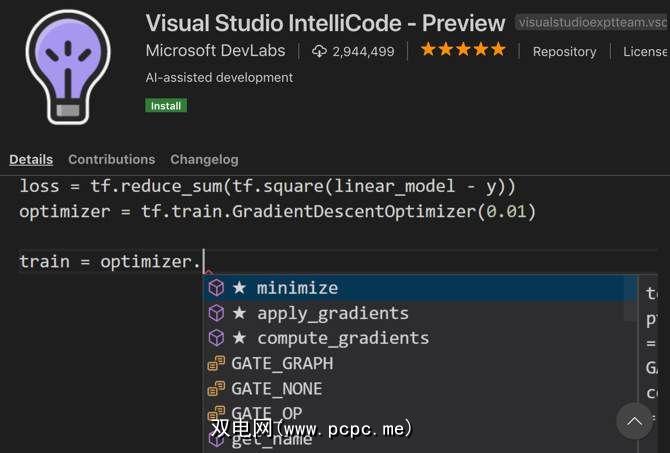670x453 pixels.
Task: Select the starred minimize suggestion
Action: (x=297, y=288)
